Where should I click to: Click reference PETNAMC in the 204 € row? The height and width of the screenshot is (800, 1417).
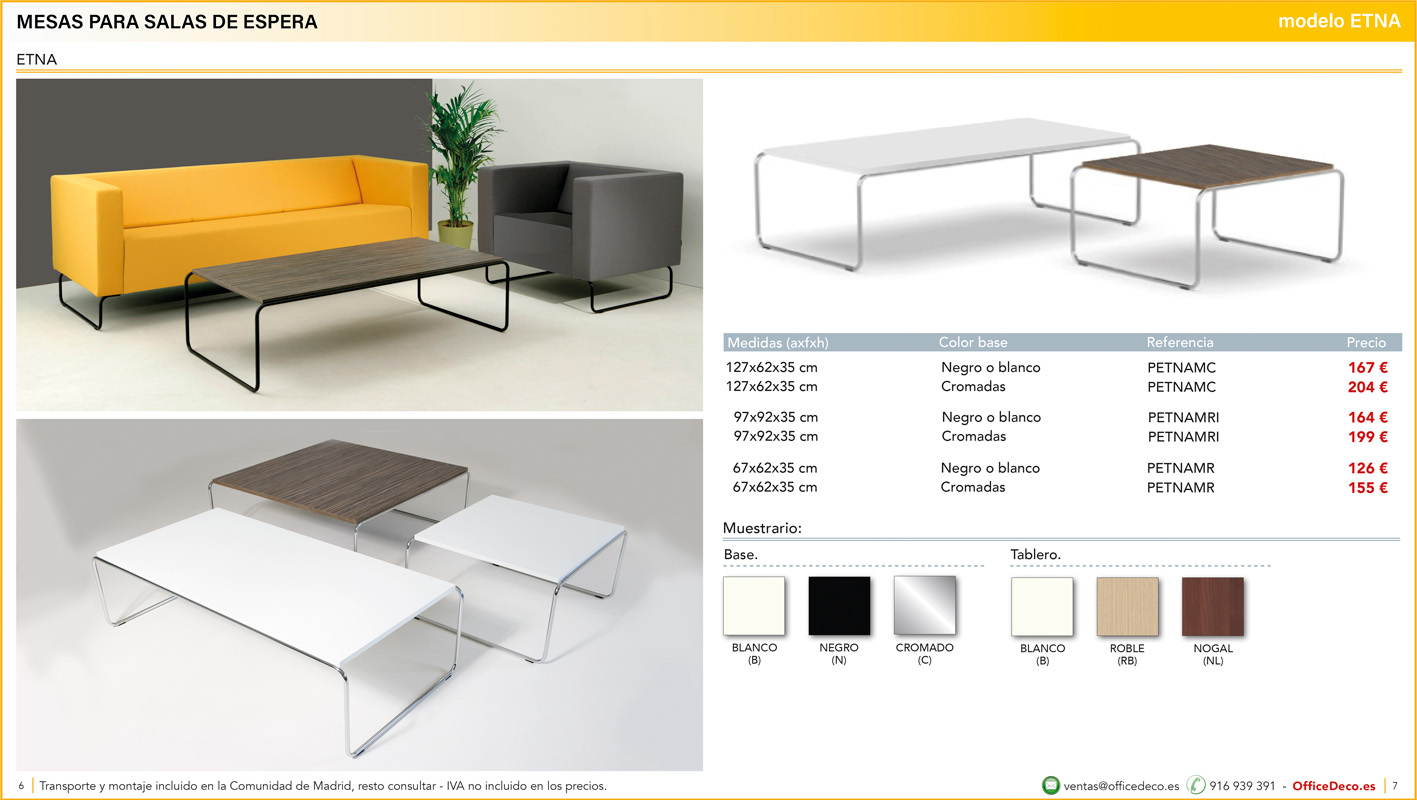[1181, 387]
